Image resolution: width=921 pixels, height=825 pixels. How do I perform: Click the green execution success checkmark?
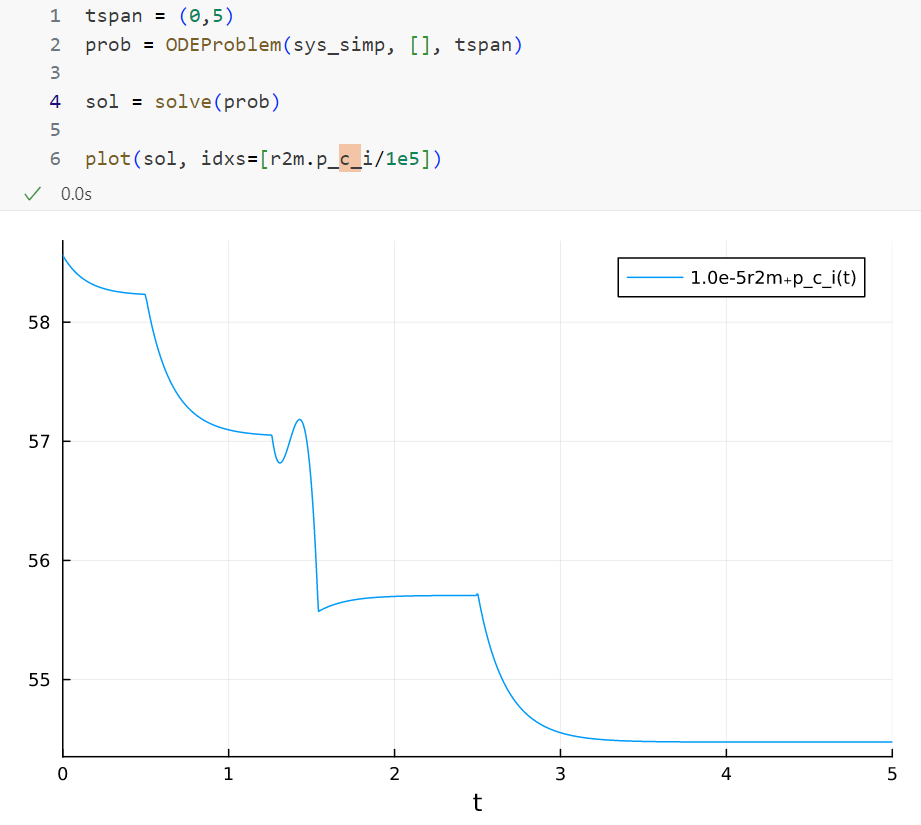tap(32, 194)
